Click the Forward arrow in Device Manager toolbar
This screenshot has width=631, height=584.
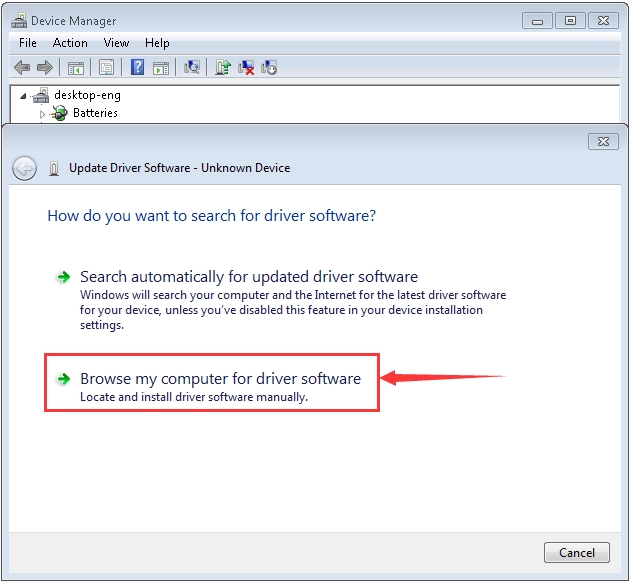(45, 67)
